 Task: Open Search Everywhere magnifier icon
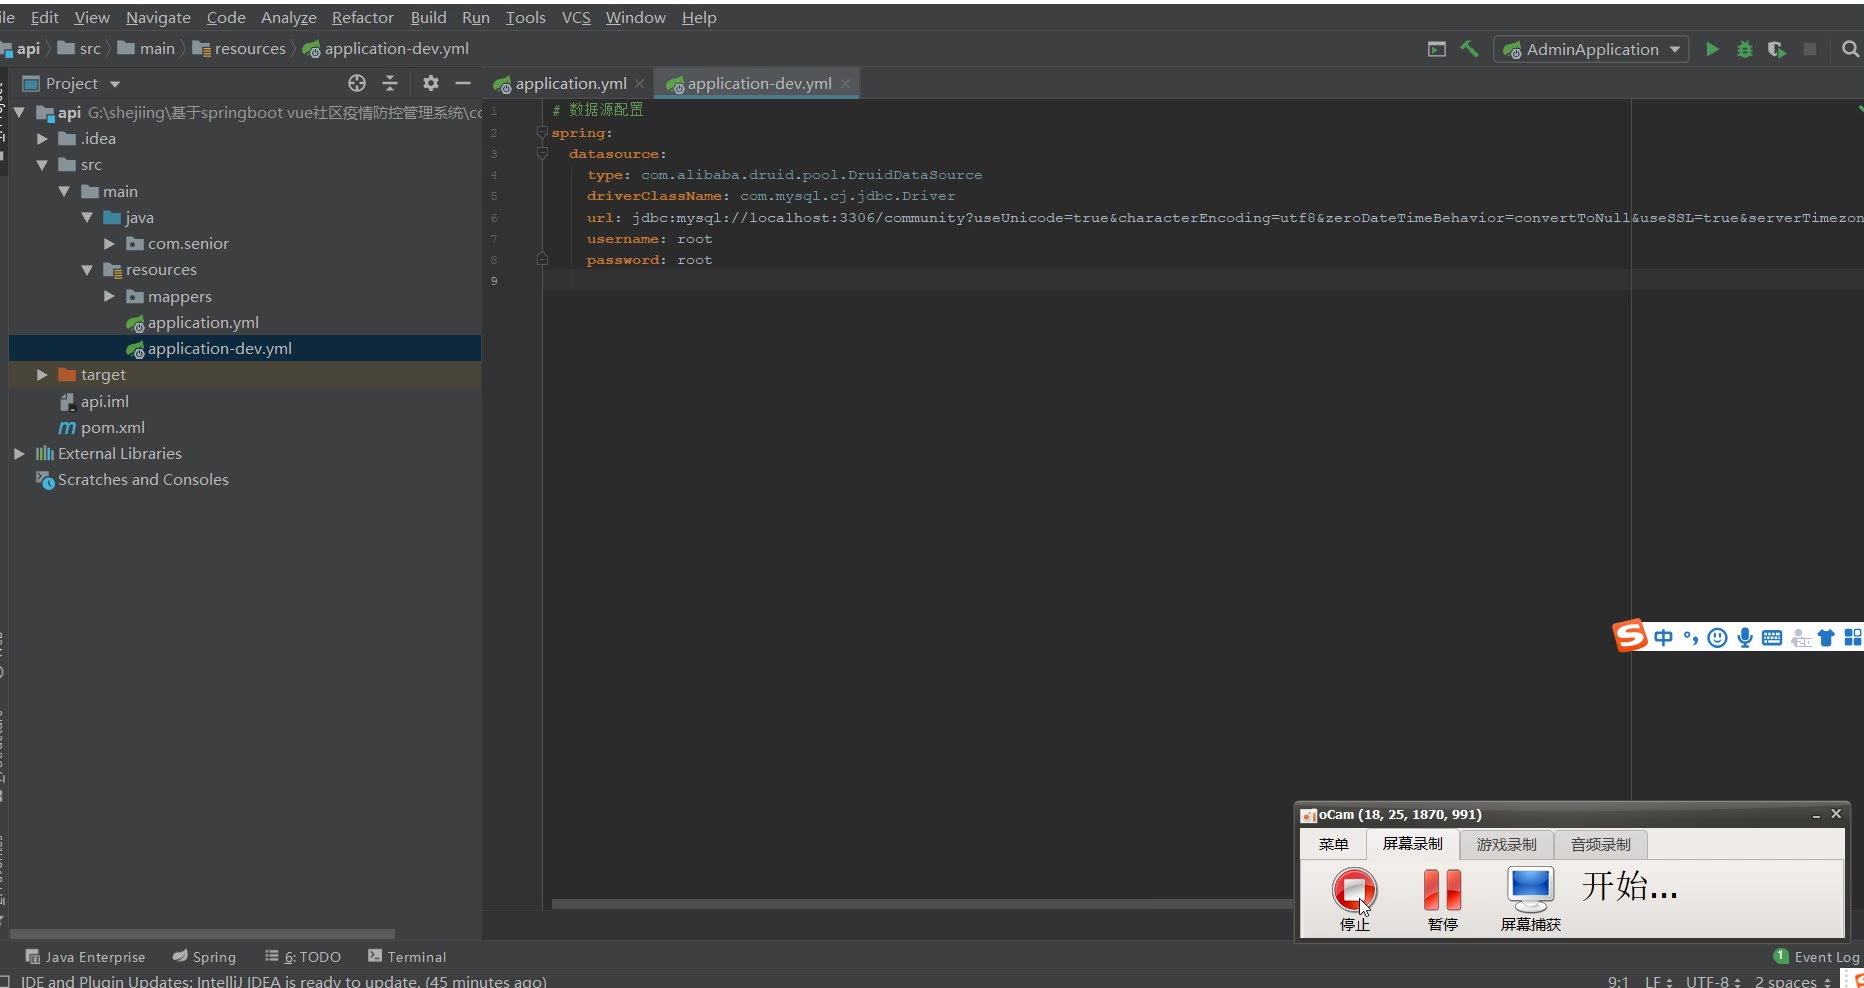click(1850, 49)
